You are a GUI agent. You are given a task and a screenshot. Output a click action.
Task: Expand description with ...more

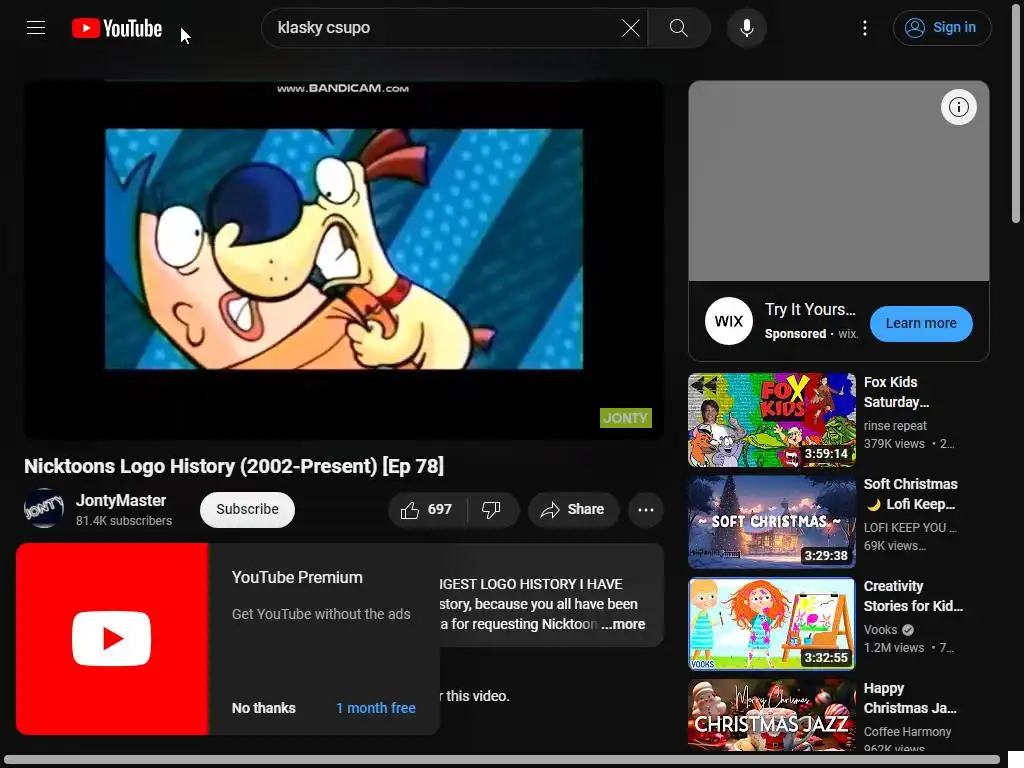[x=624, y=624]
